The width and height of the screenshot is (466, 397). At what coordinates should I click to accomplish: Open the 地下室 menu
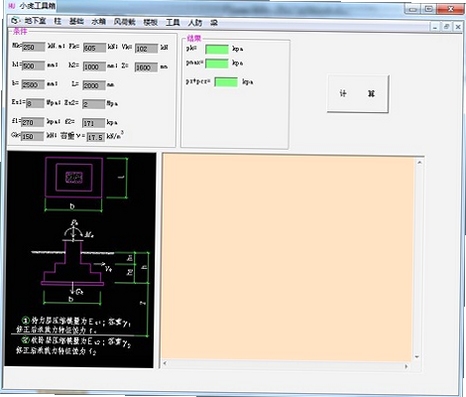[35, 21]
